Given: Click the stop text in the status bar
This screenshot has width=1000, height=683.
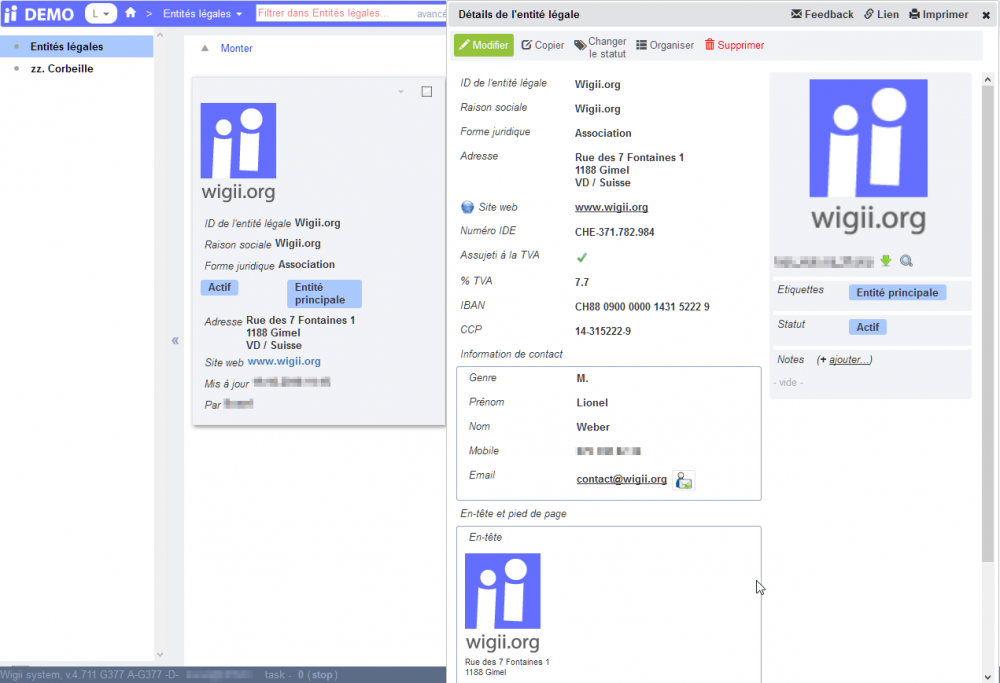Looking at the screenshot, I should coord(322,675).
